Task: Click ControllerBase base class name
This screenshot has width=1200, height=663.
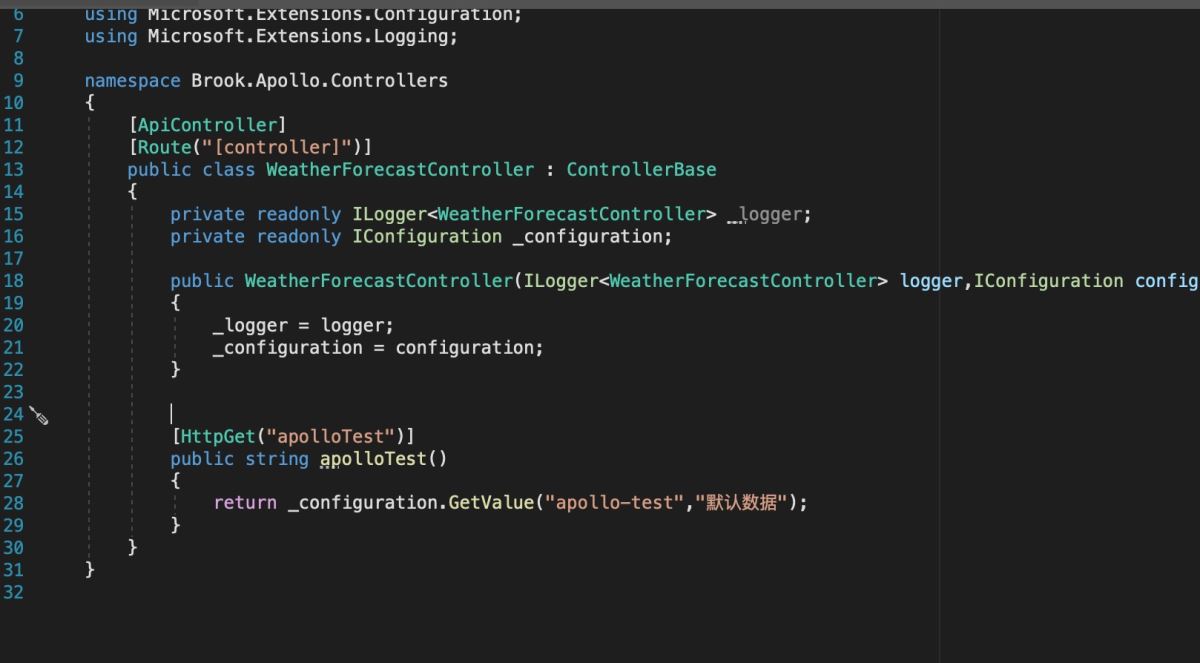Action: coord(641,169)
